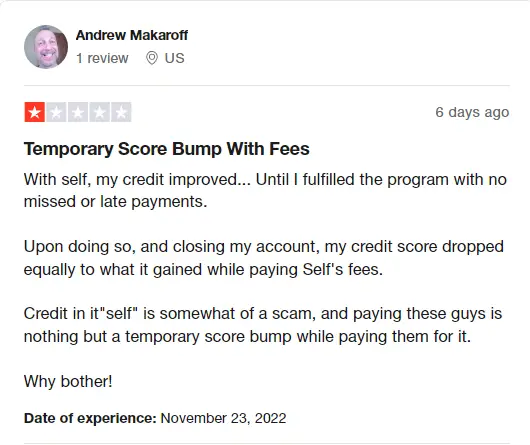Click the first paragraph about credit improving
This screenshot has height=445, width=530.
click(x=265, y=190)
